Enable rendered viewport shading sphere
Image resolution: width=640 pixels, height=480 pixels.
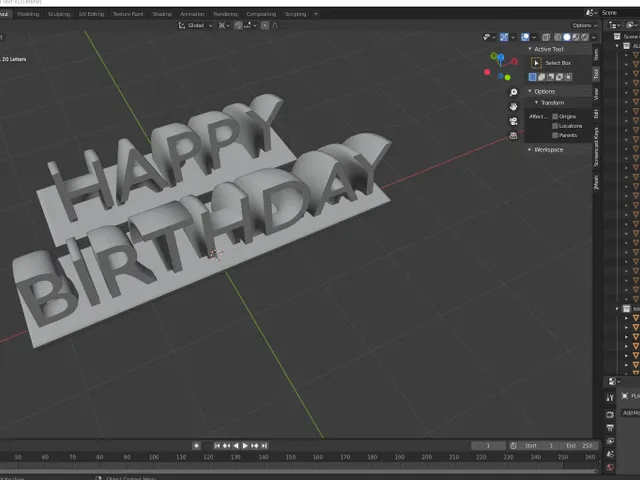(x=584, y=37)
